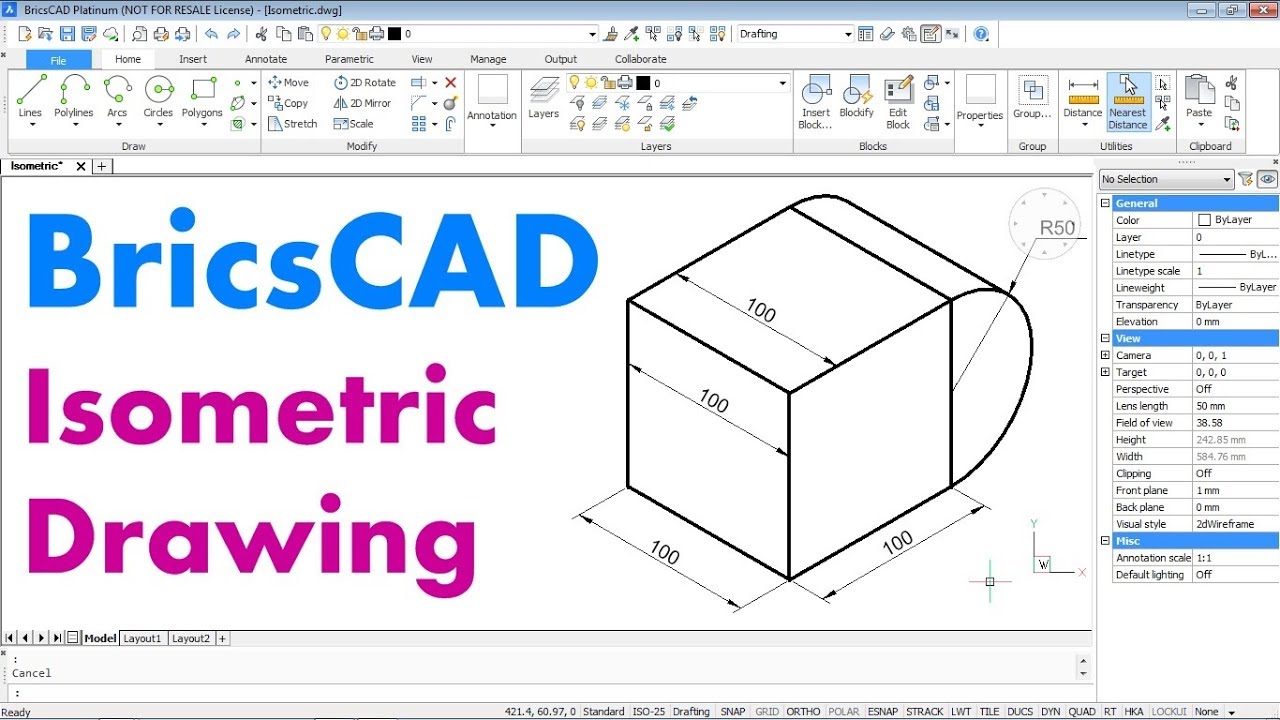1280x720 pixels.
Task: Click the Explode bomb icon
Action: click(x=451, y=103)
